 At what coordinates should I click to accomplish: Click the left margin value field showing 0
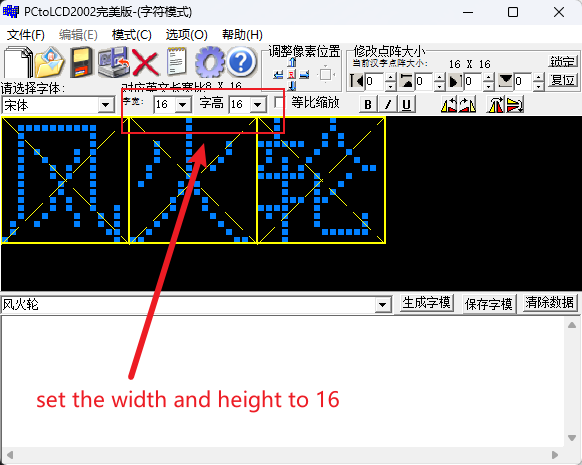pos(375,81)
